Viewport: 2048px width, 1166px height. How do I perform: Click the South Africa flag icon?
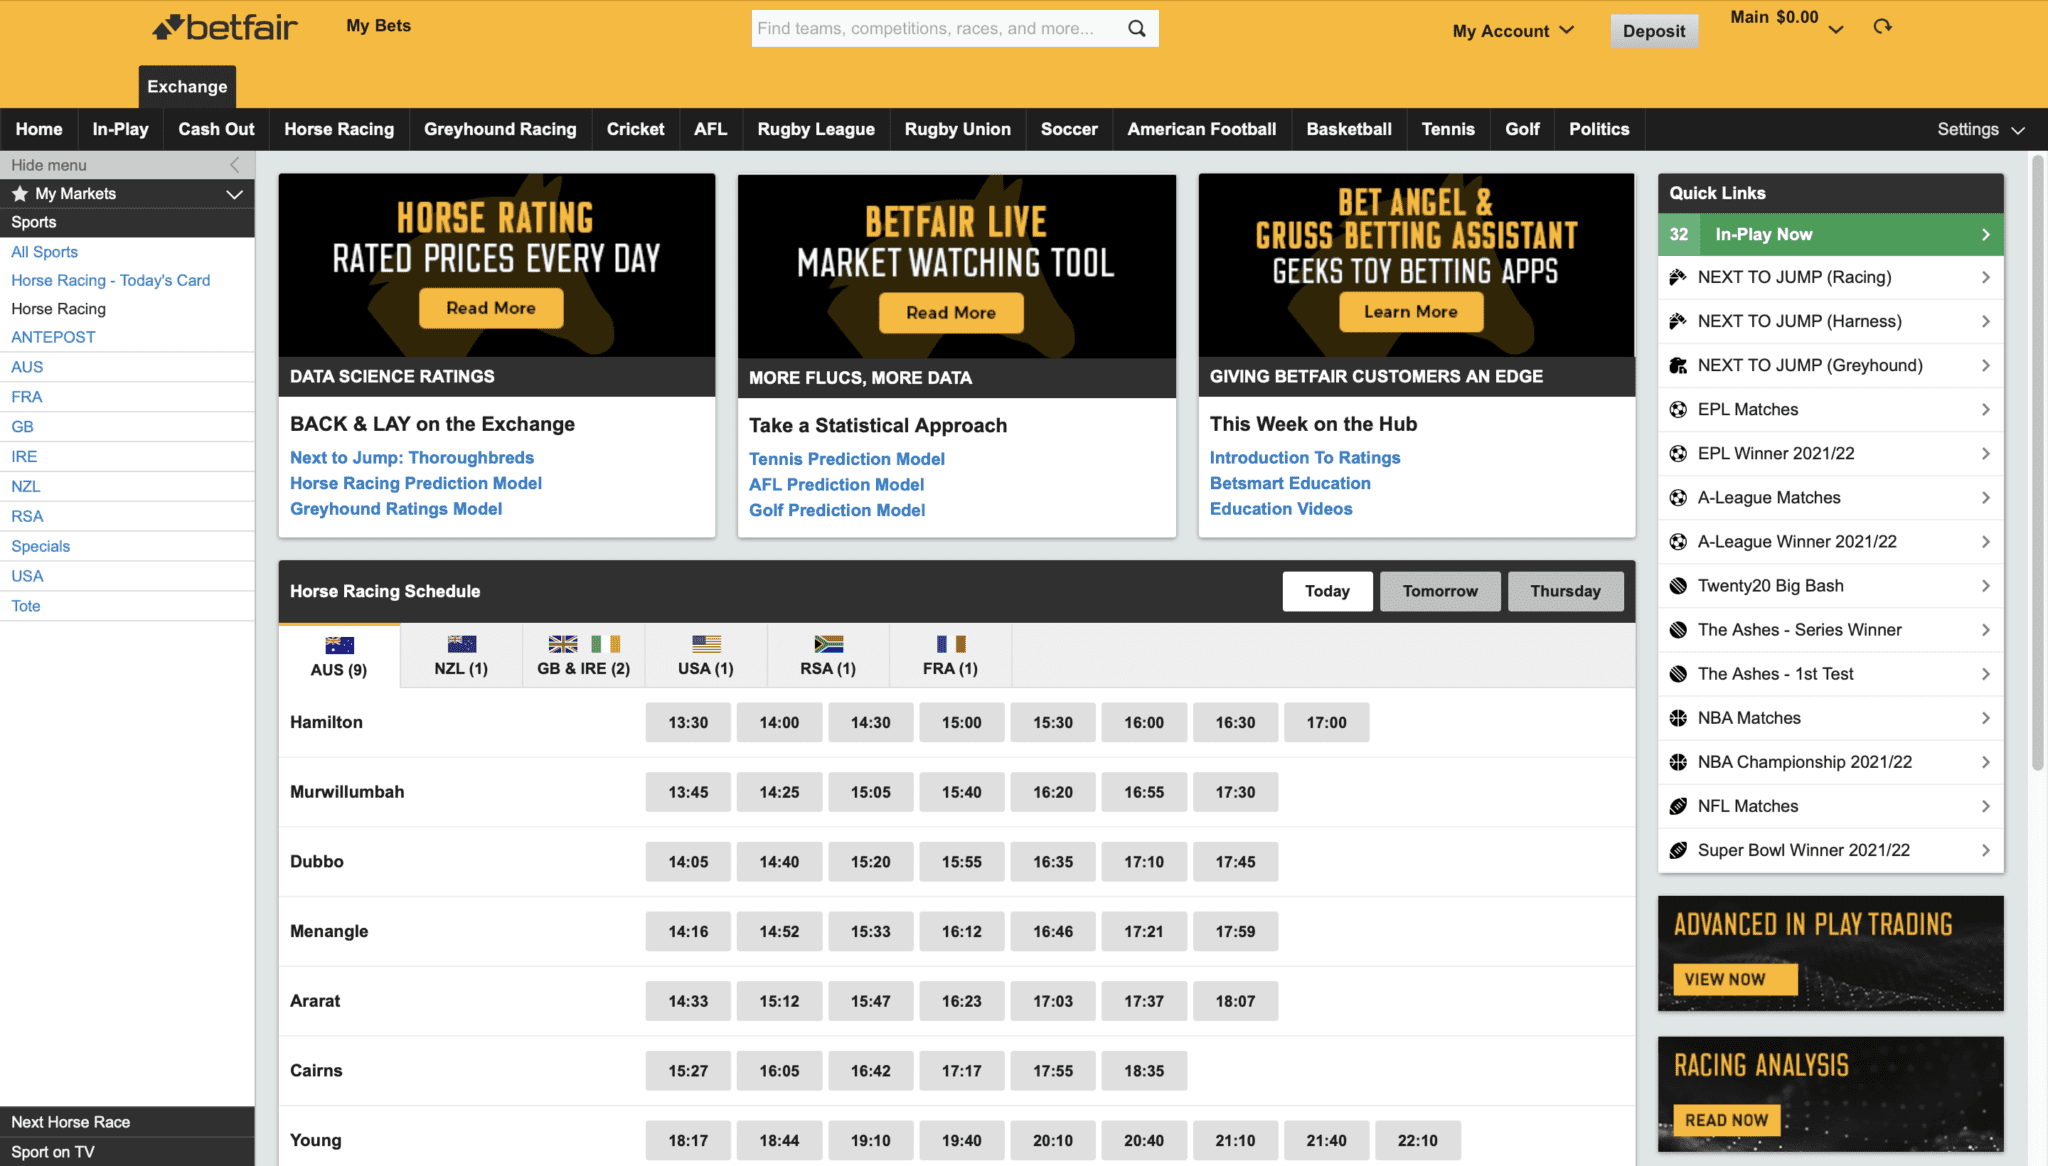(x=828, y=644)
